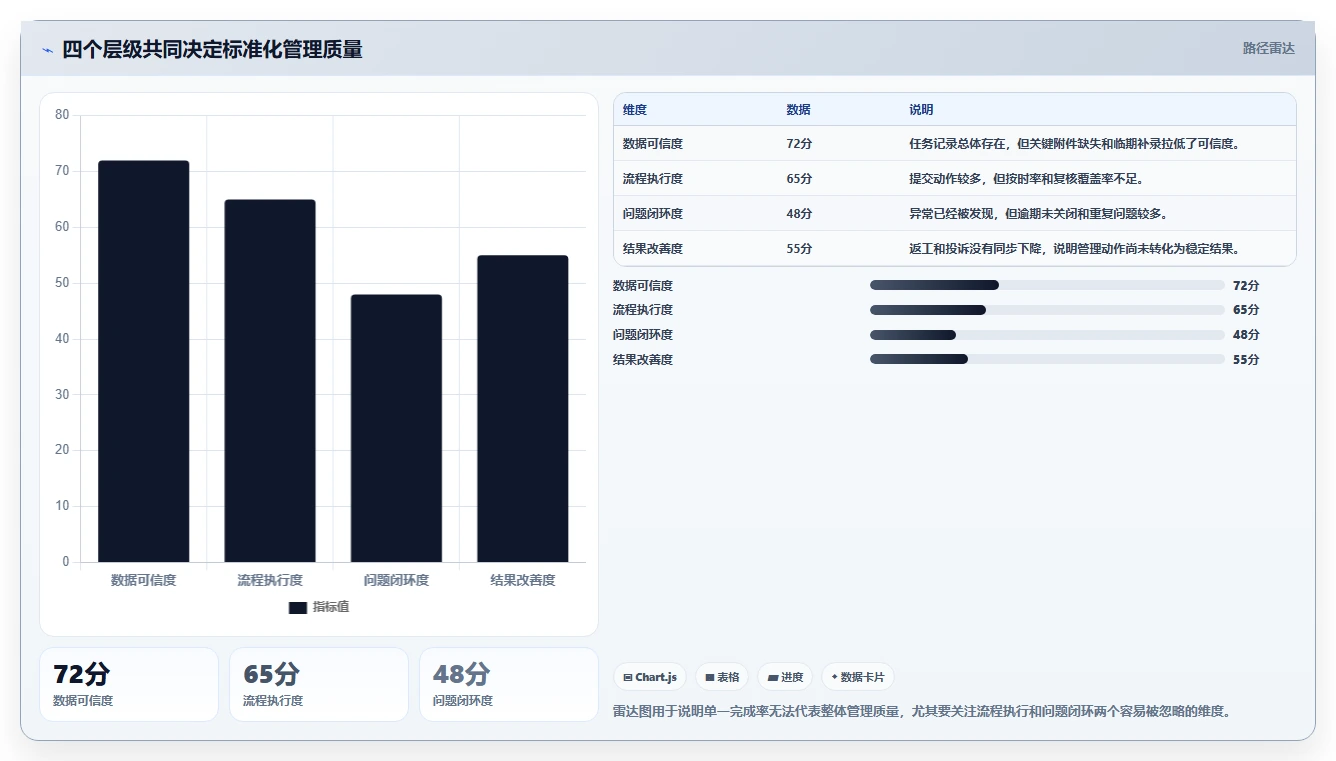Viewport: 1336px width, 761px height.
Task: Click the 说明 column header in the table
Action: 921,110
